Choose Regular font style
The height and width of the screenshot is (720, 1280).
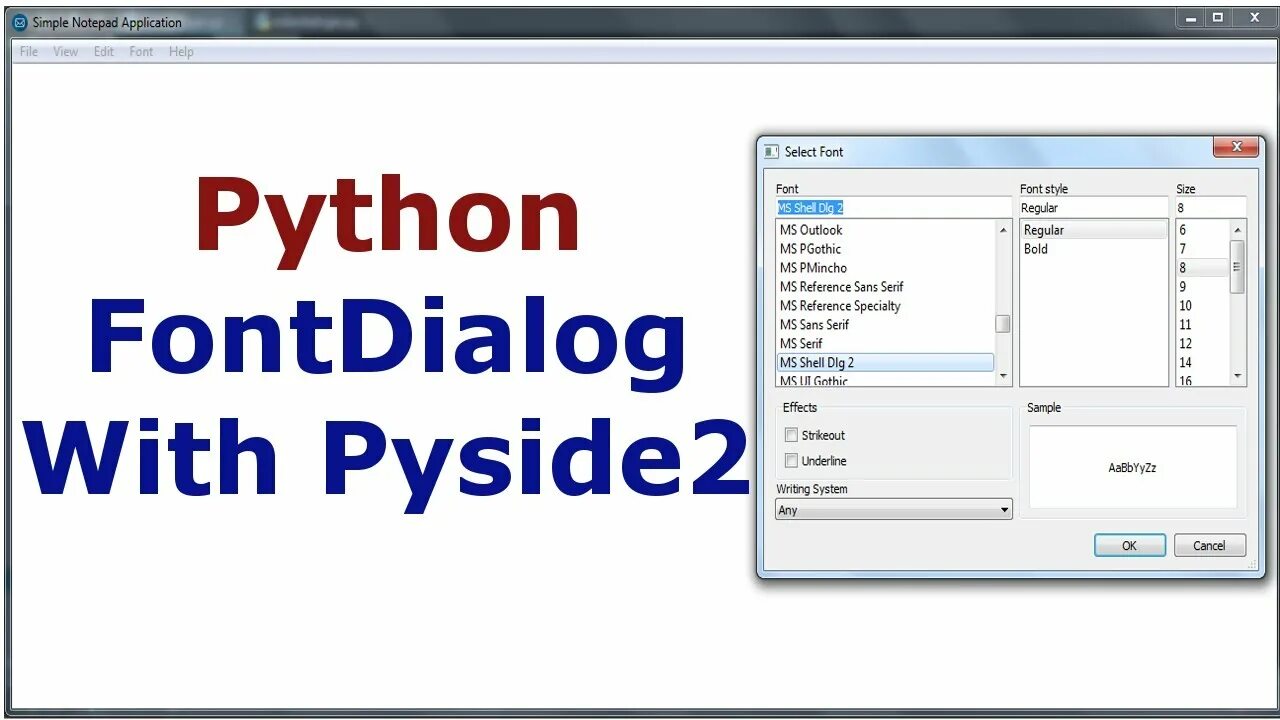[1094, 230]
